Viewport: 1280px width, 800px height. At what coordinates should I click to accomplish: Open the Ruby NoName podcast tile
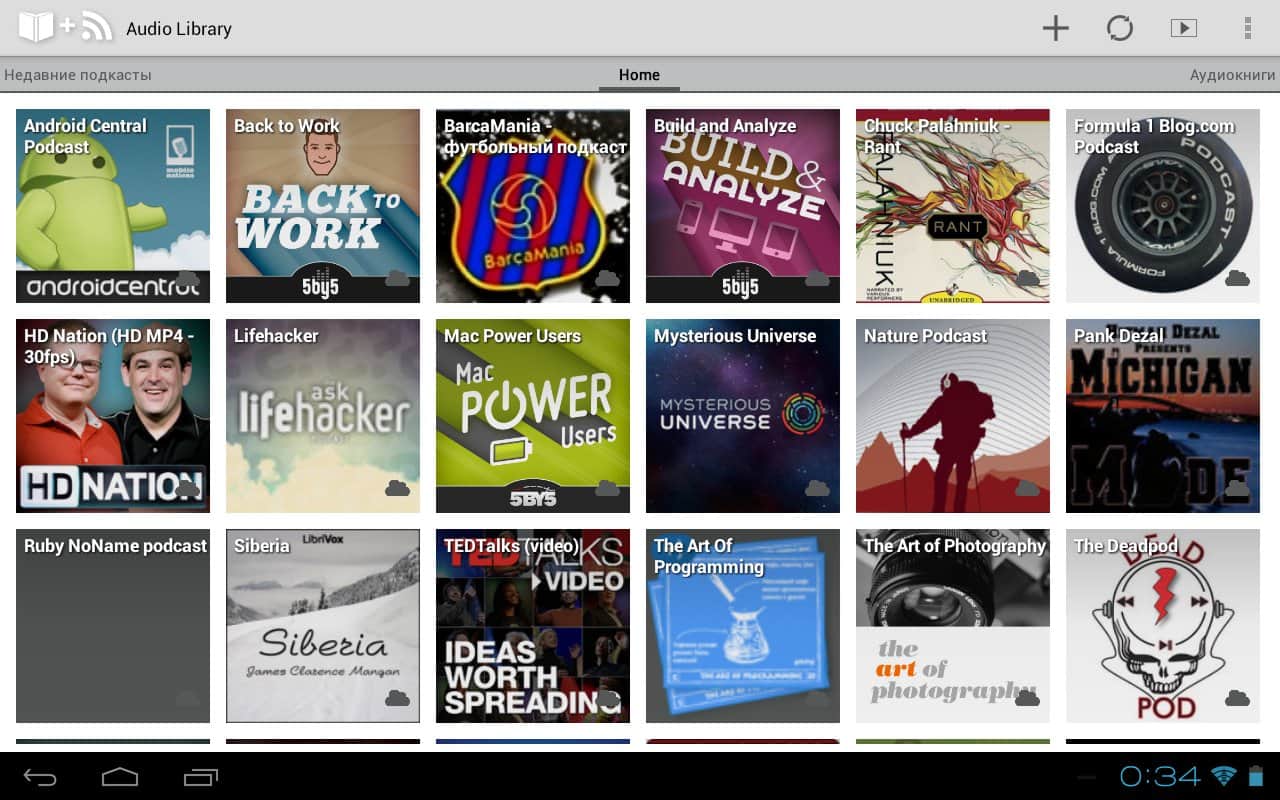(x=113, y=626)
